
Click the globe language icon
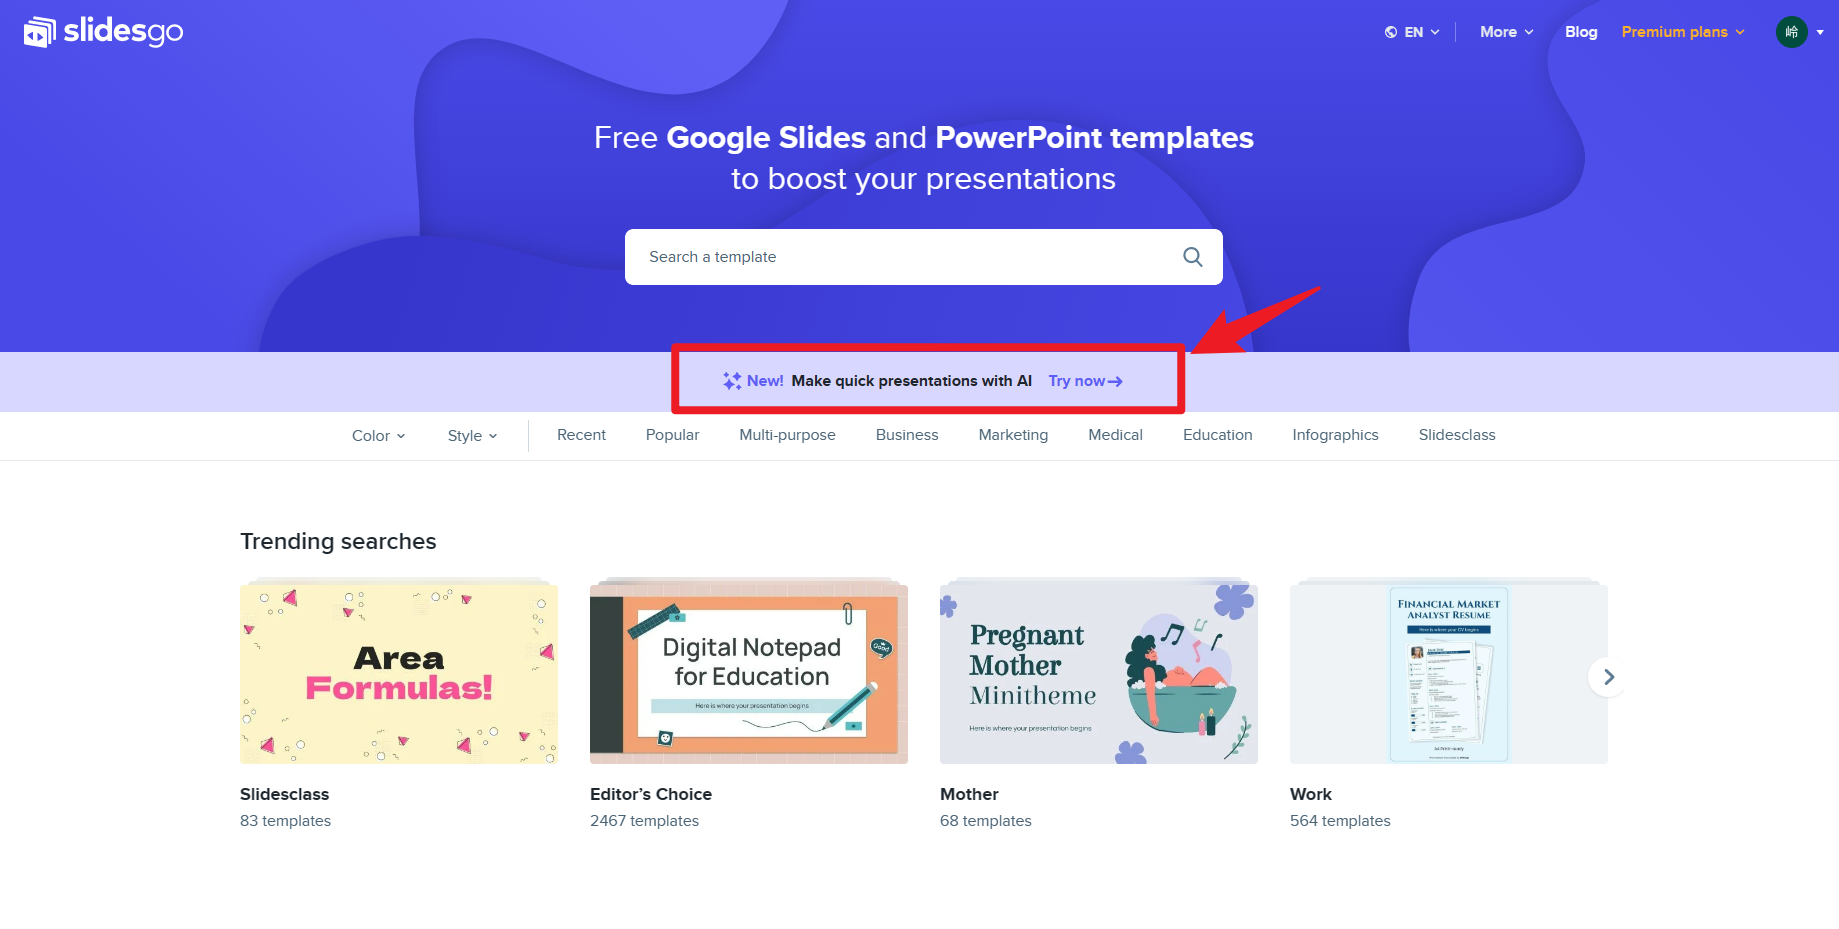click(x=1390, y=32)
